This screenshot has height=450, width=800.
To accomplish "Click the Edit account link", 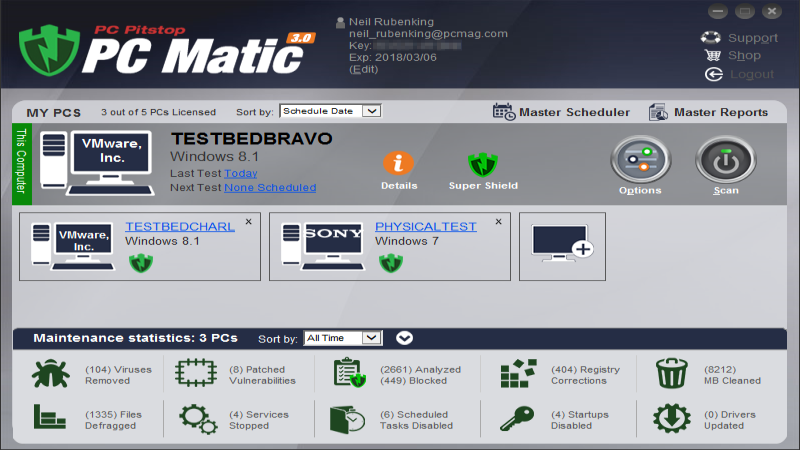I will (364, 69).
